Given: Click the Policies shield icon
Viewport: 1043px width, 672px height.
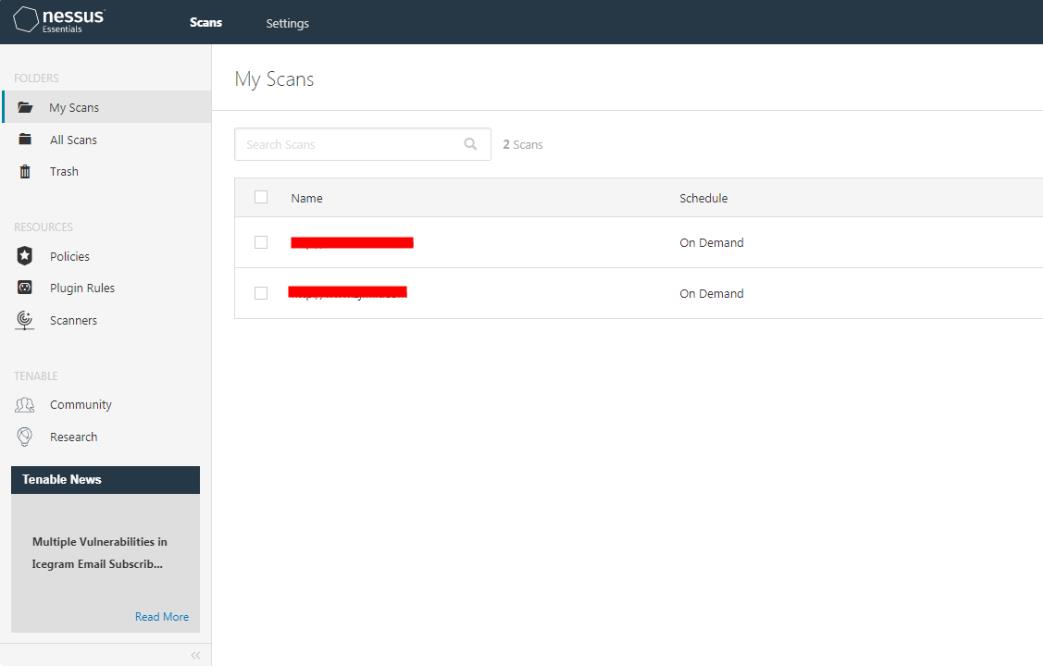Looking at the screenshot, I should pos(25,256).
